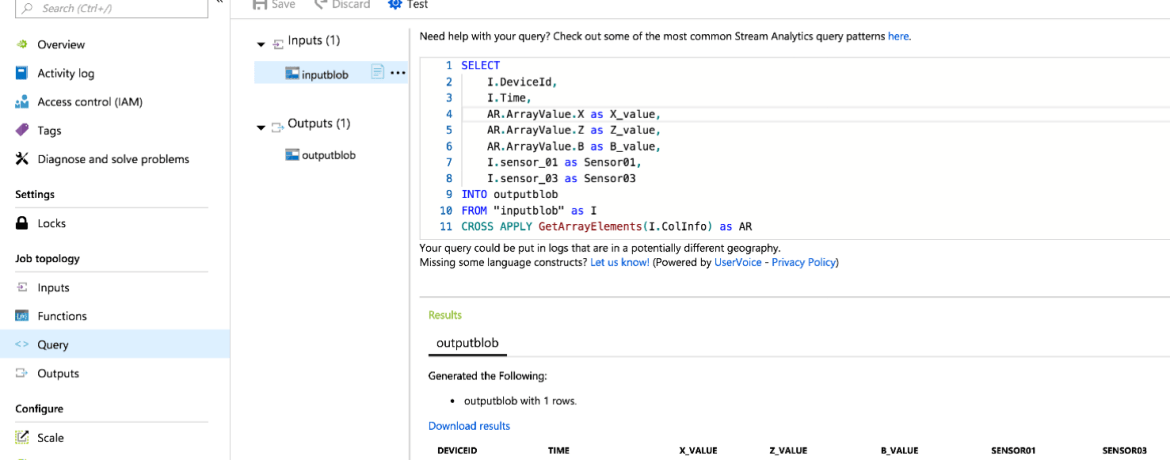Click the Outputs icon under Job topology
The image size is (1170, 460).
point(22,373)
